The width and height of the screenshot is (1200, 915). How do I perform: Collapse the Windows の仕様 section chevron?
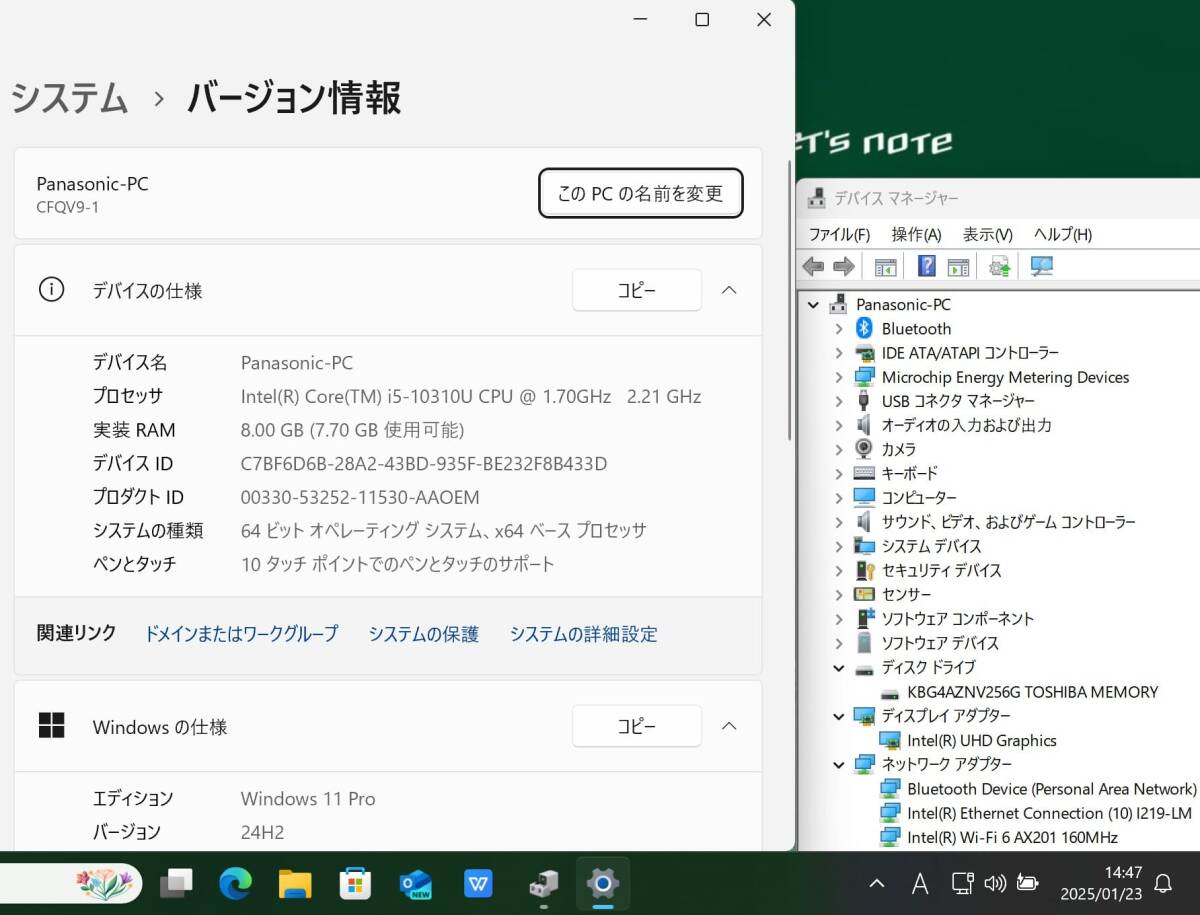coord(729,727)
